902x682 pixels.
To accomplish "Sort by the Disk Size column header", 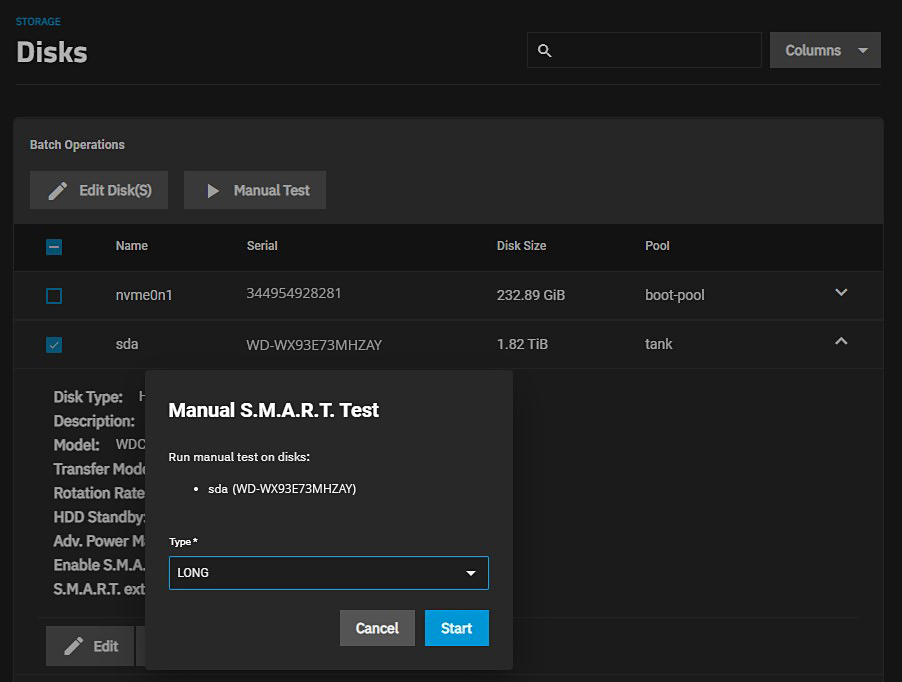I will tap(521, 246).
